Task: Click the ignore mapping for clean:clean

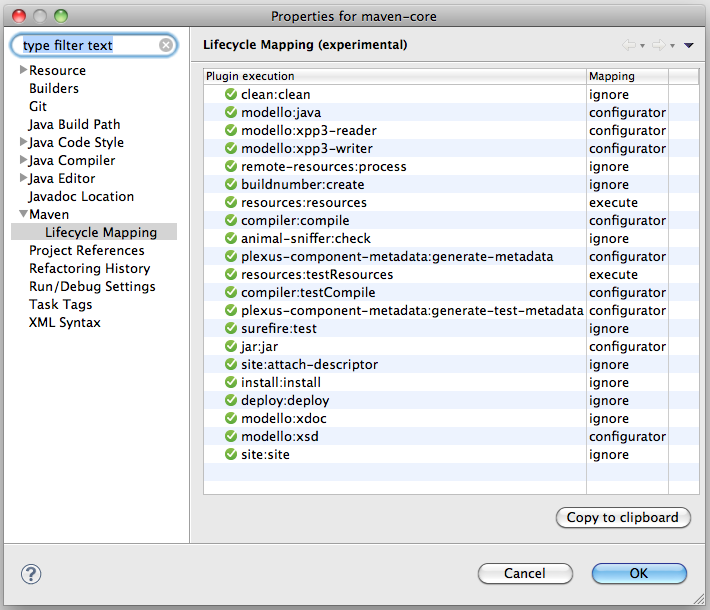Action: click(x=609, y=95)
